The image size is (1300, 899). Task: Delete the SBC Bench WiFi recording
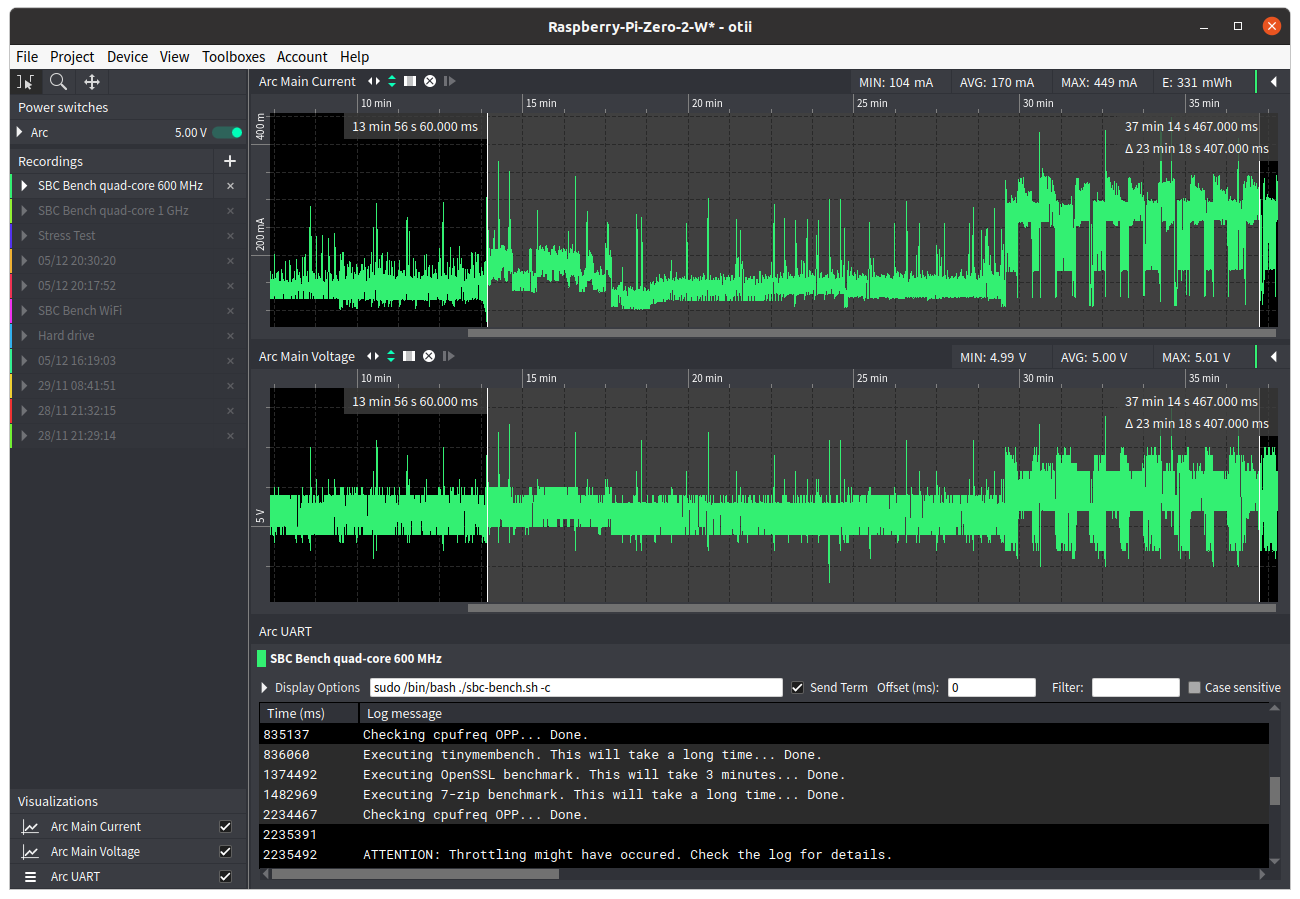point(230,311)
